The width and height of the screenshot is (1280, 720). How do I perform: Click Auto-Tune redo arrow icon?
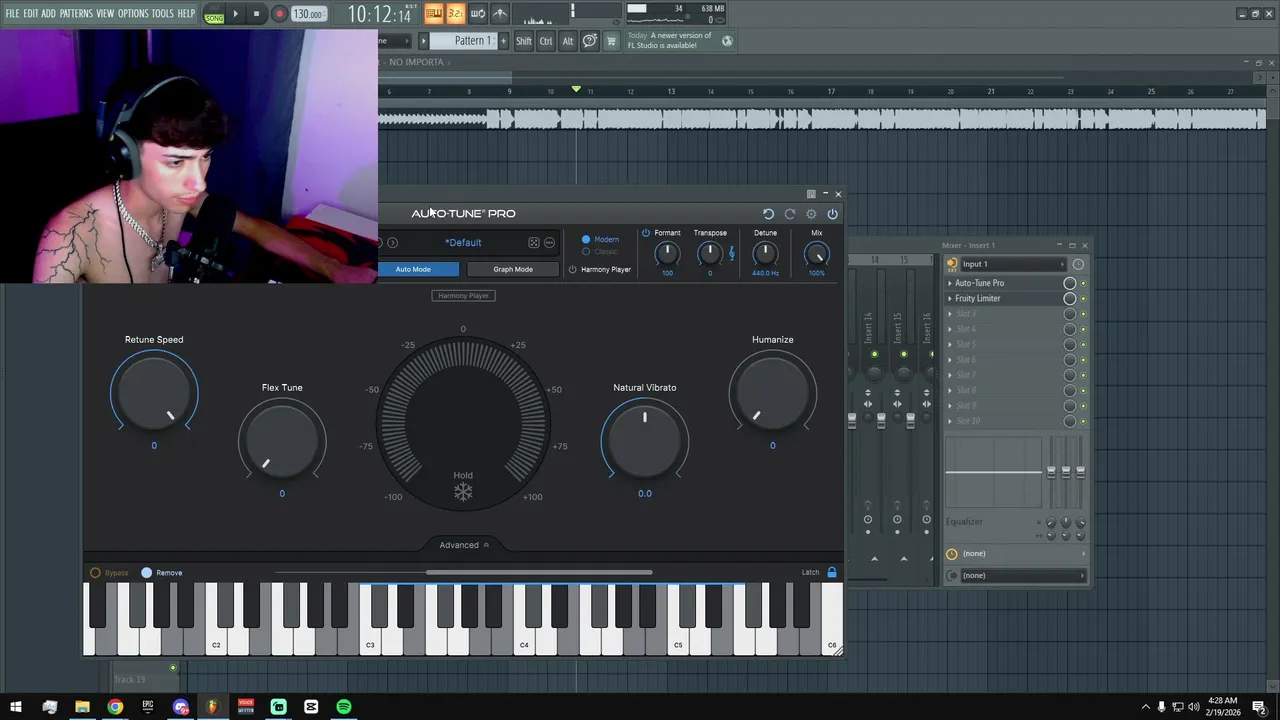[x=790, y=214]
